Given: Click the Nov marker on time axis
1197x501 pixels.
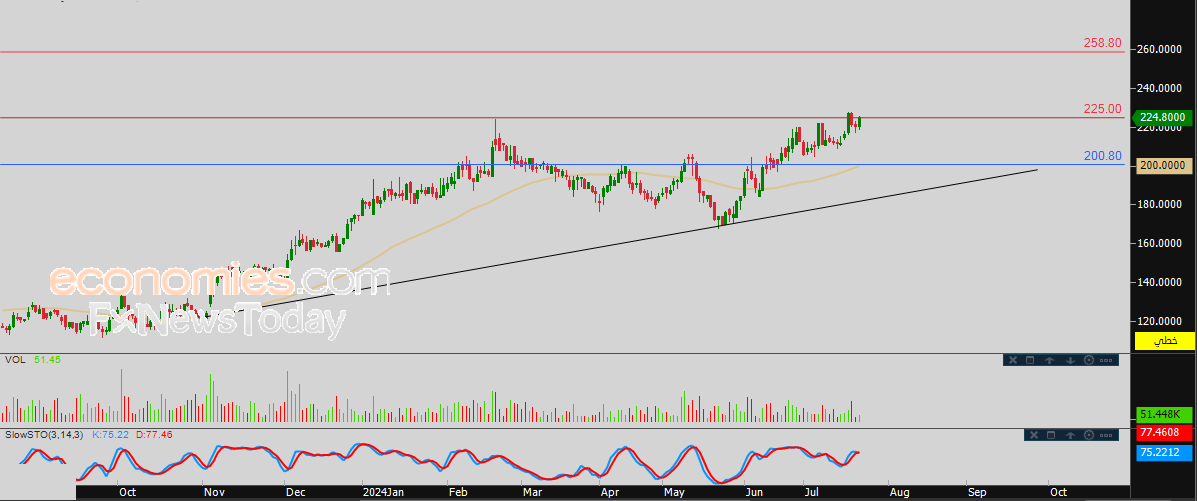Looking at the screenshot, I should pyautogui.click(x=216, y=491).
